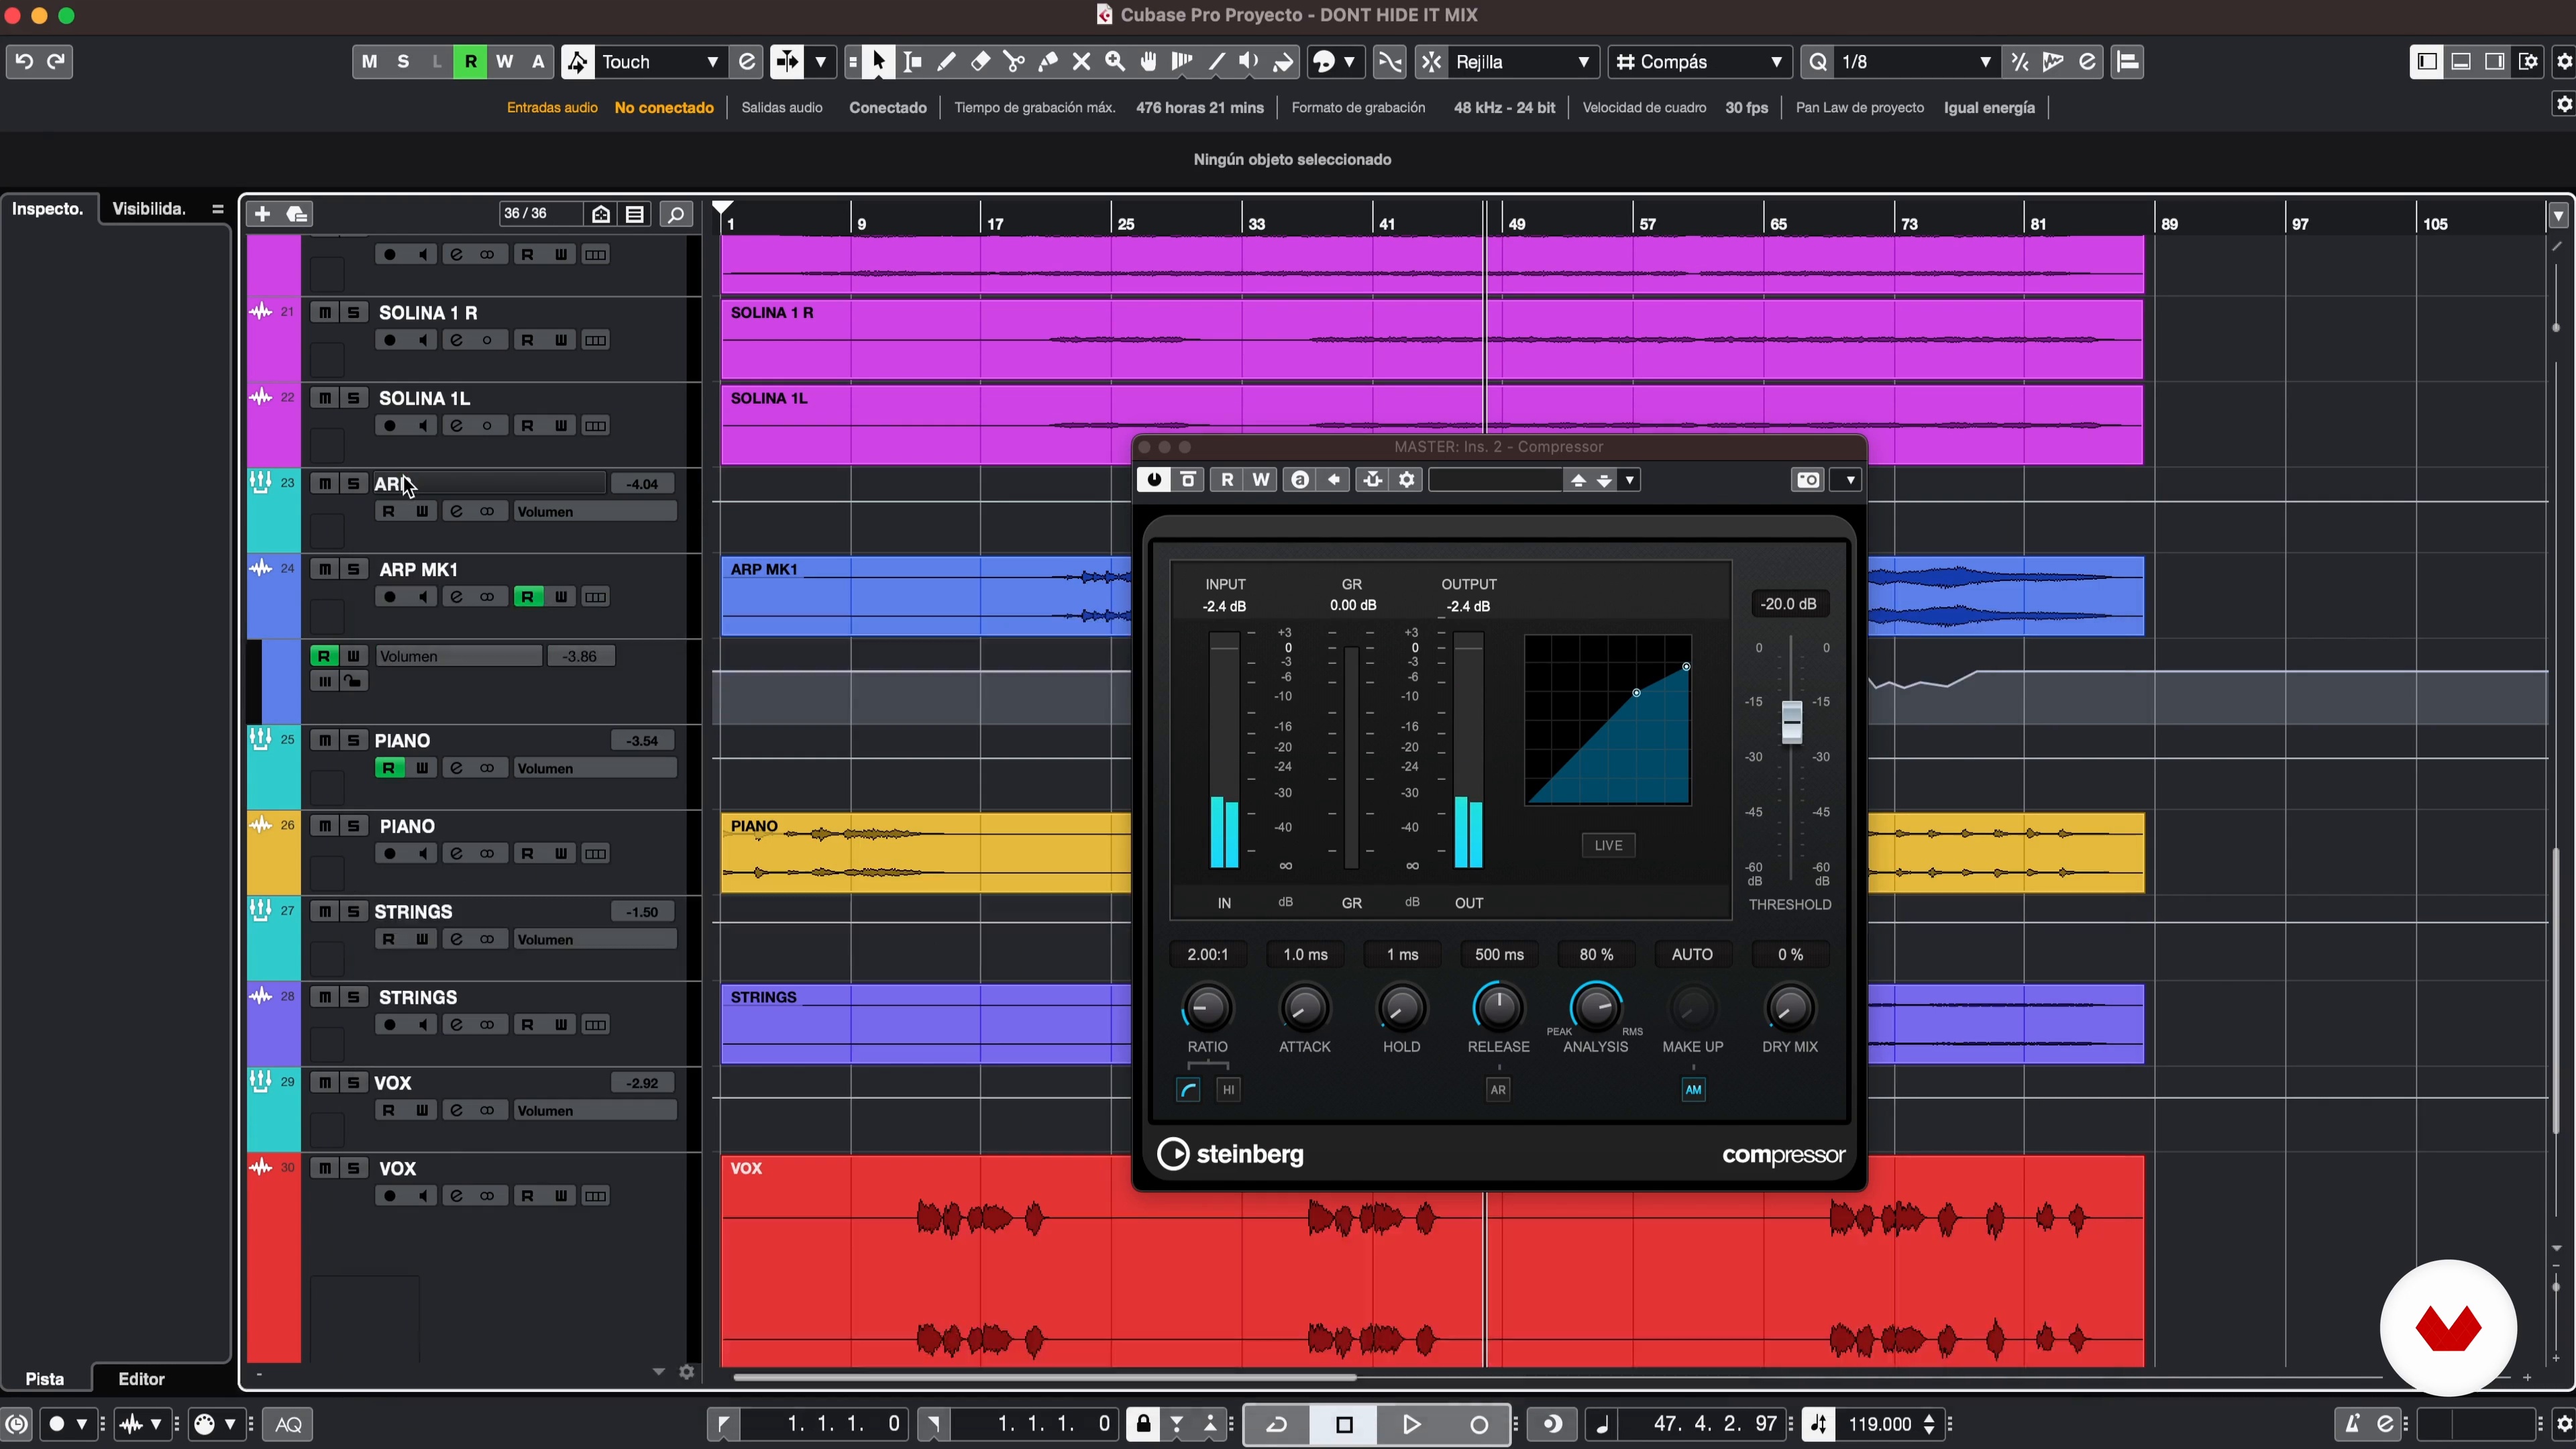Screen dimensions: 2576x1449
Task: Toggle the HI high ratio button
Action: point(1228,1090)
